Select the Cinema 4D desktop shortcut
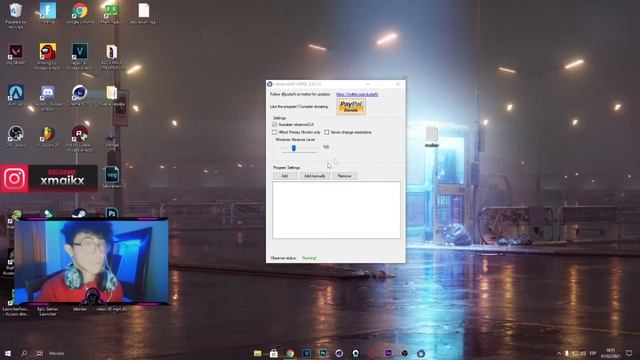The height and width of the screenshot is (360, 640). [x=80, y=95]
